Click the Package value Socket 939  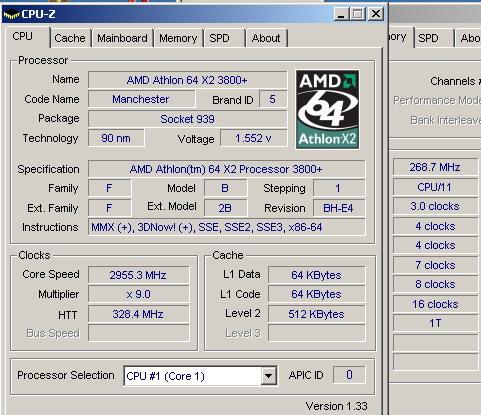187,119
